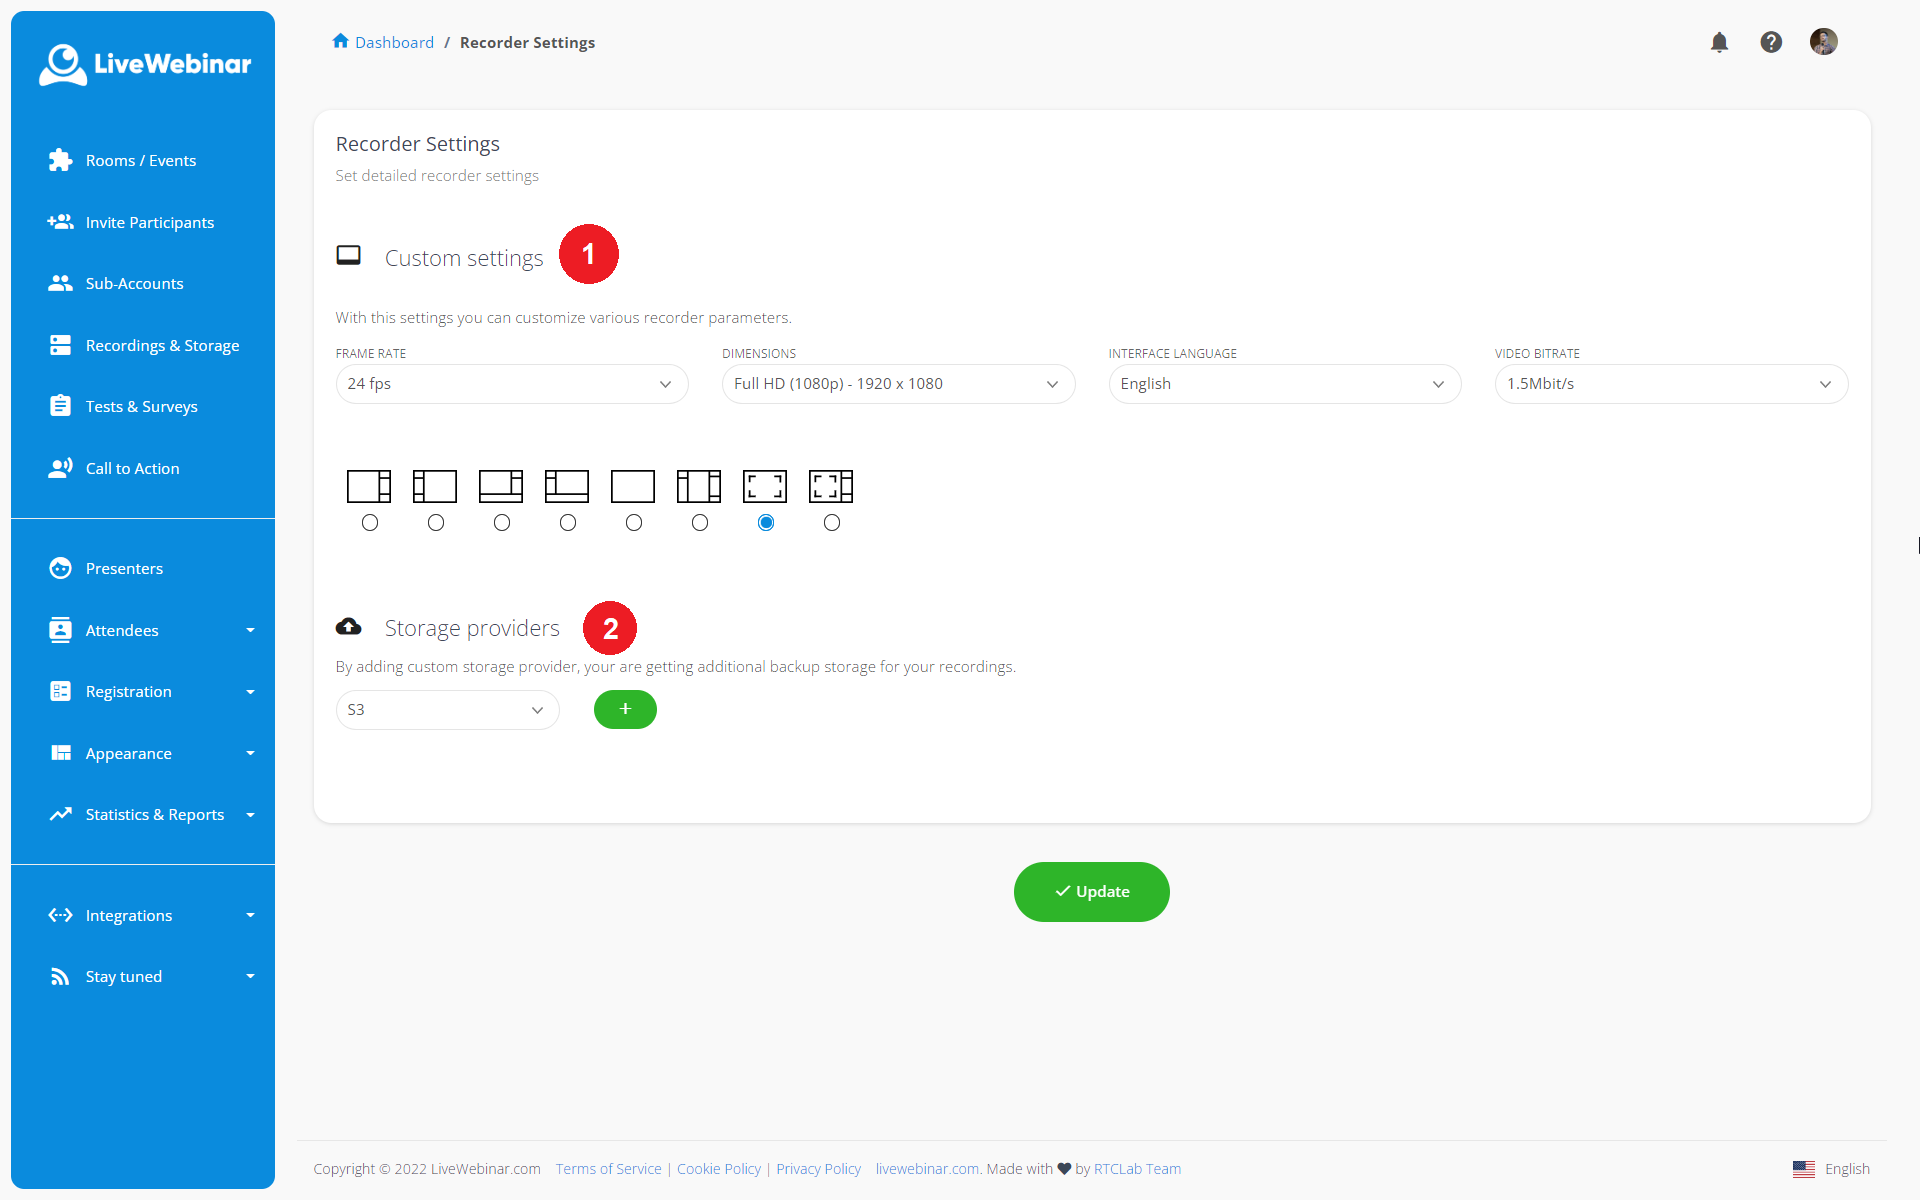This screenshot has height=1200, width=1920.
Task: Click the first recorder layout thumbnail icon
Action: tap(369, 486)
